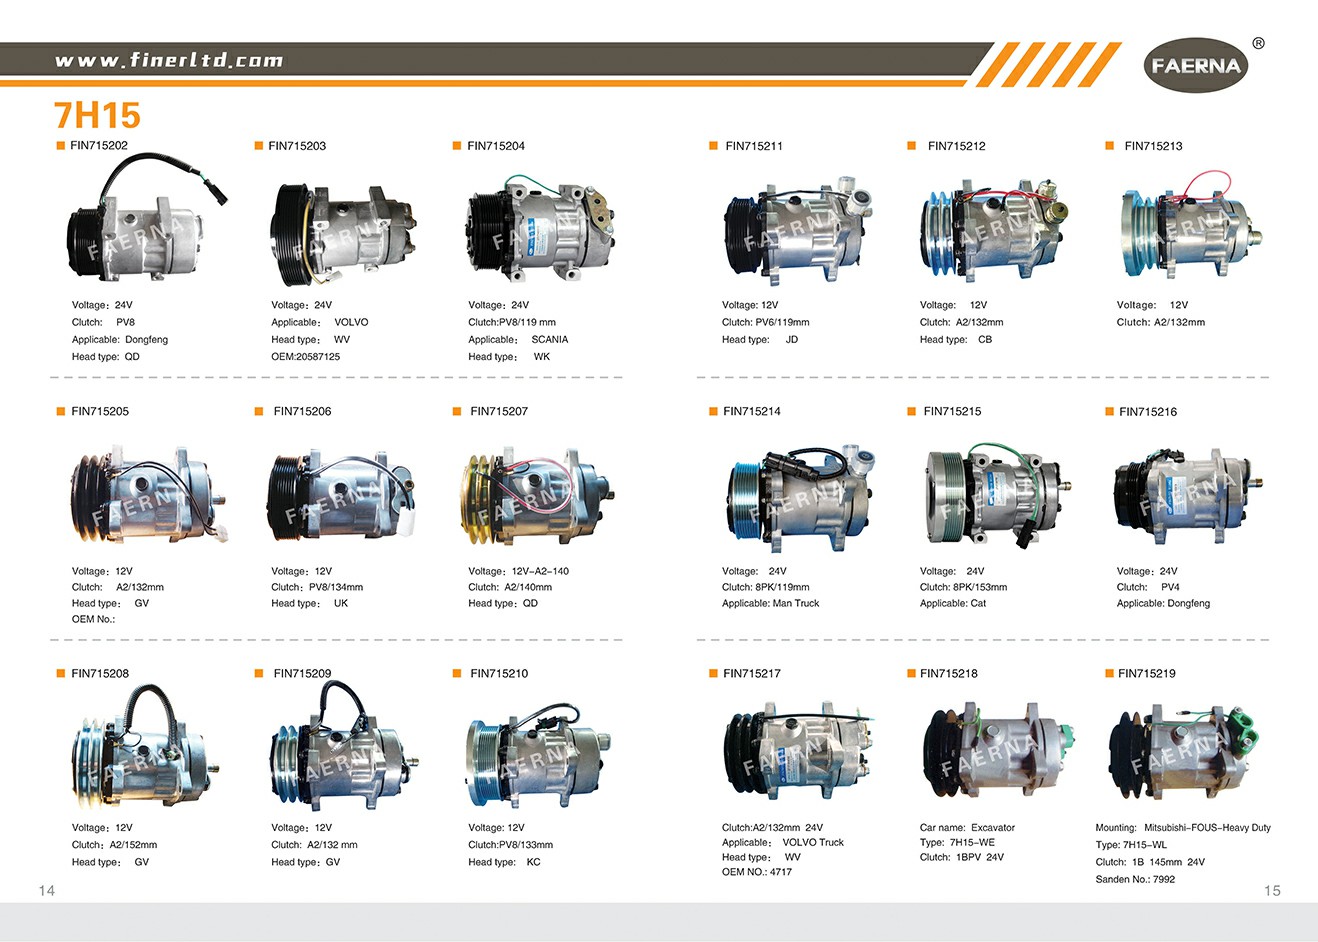Click the orange bullet beside FIN715211
The width and height of the screenshot is (1318, 942).
point(713,146)
